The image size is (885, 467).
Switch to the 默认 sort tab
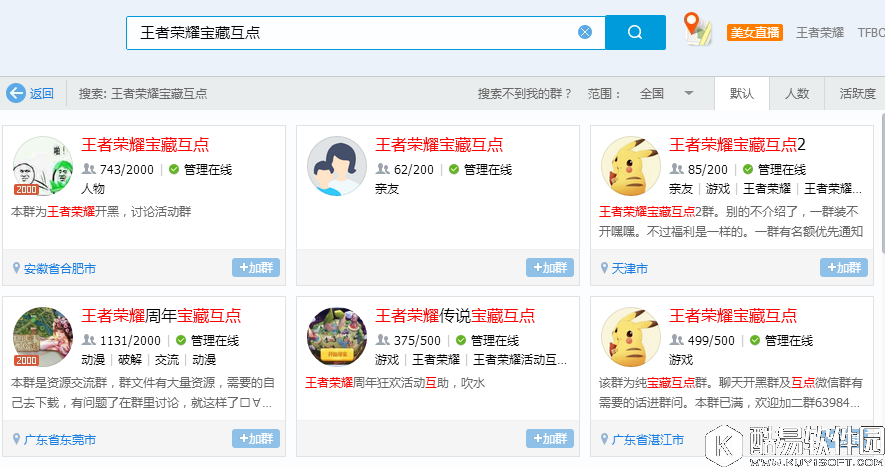pos(742,93)
